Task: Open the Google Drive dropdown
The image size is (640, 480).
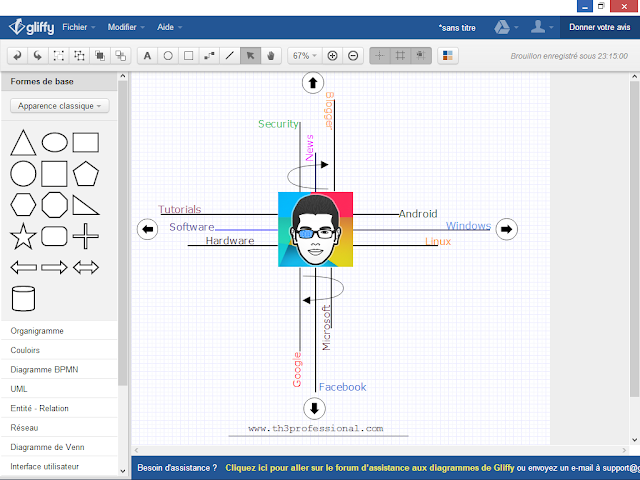Action: pos(506,27)
